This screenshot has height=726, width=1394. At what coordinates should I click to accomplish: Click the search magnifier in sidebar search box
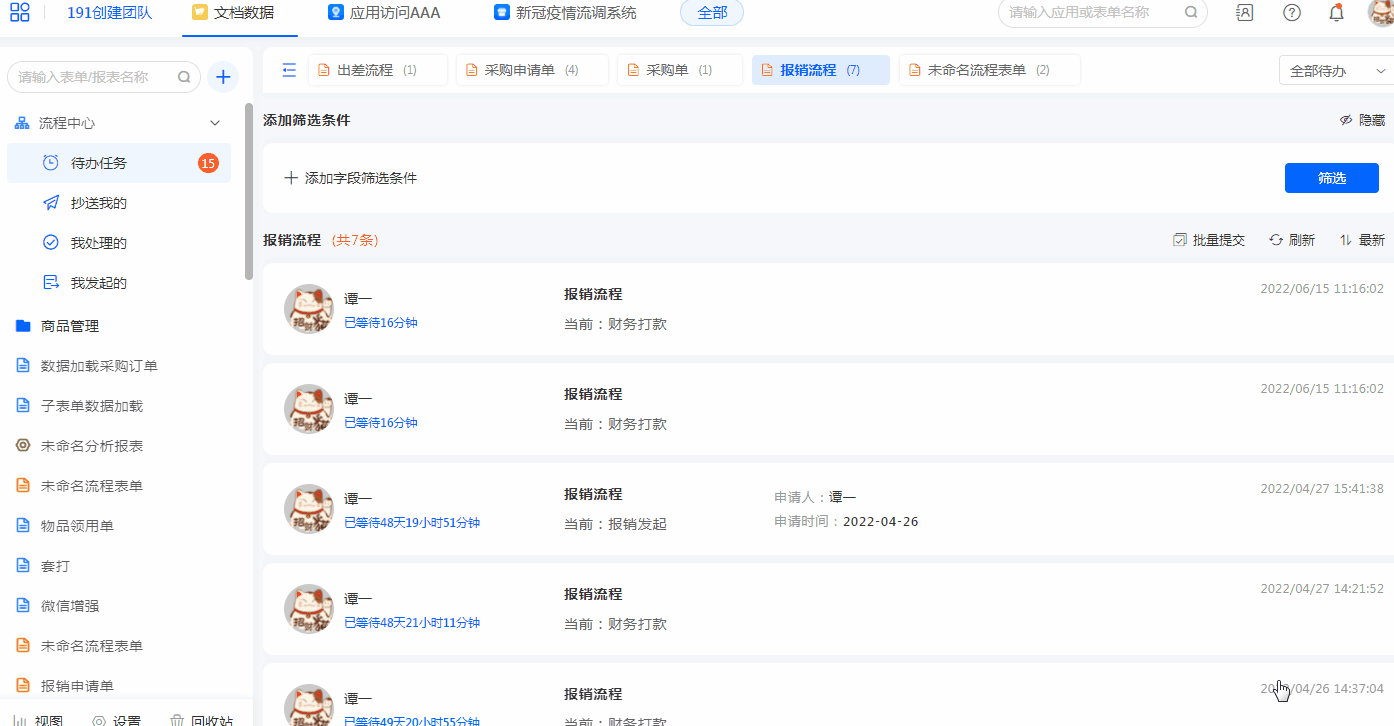pos(184,77)
